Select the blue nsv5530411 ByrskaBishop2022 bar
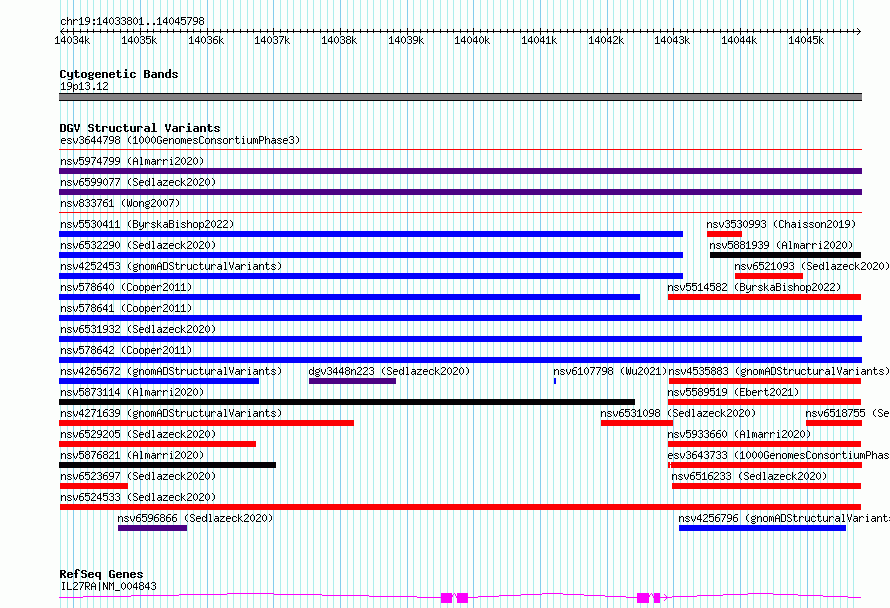Image resolution: width=890 pixels, height=608 pixels. tap(371, 234)
